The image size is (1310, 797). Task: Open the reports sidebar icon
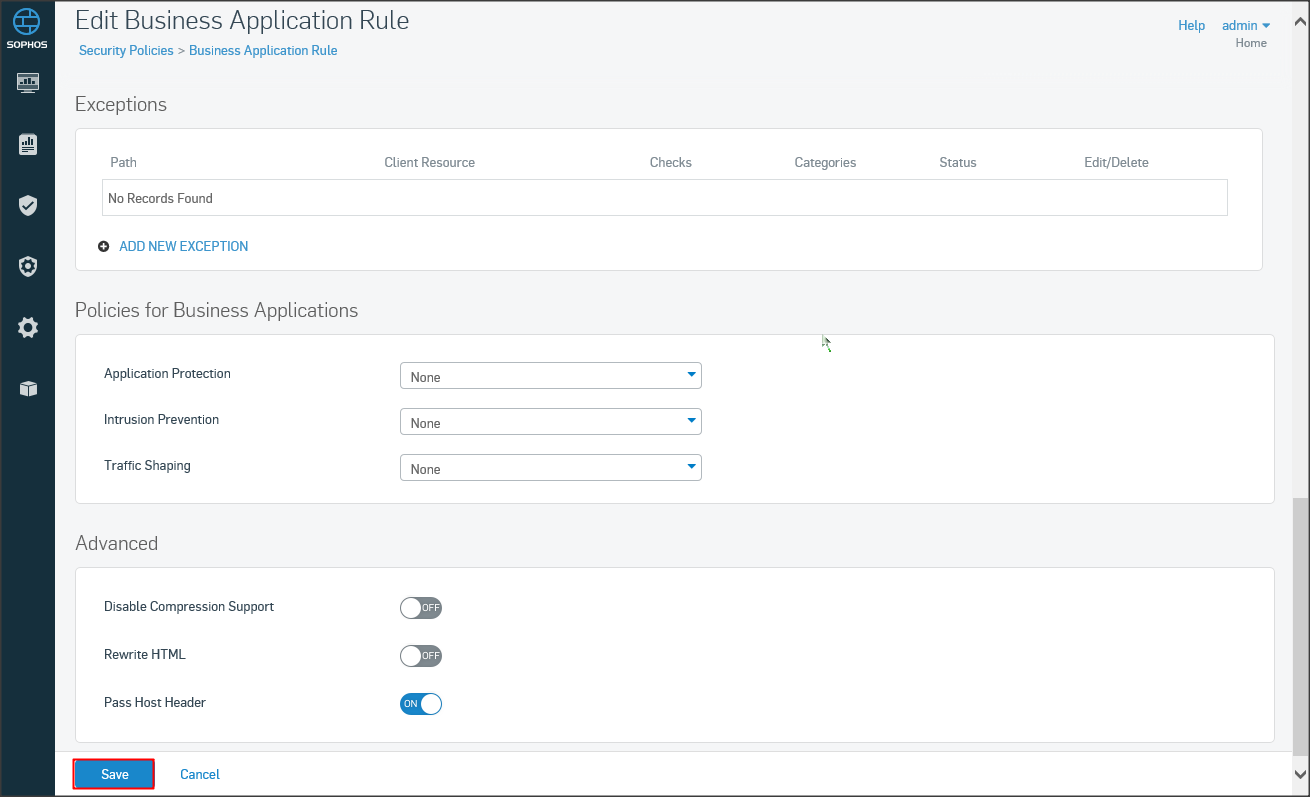(x=28, y=145)
